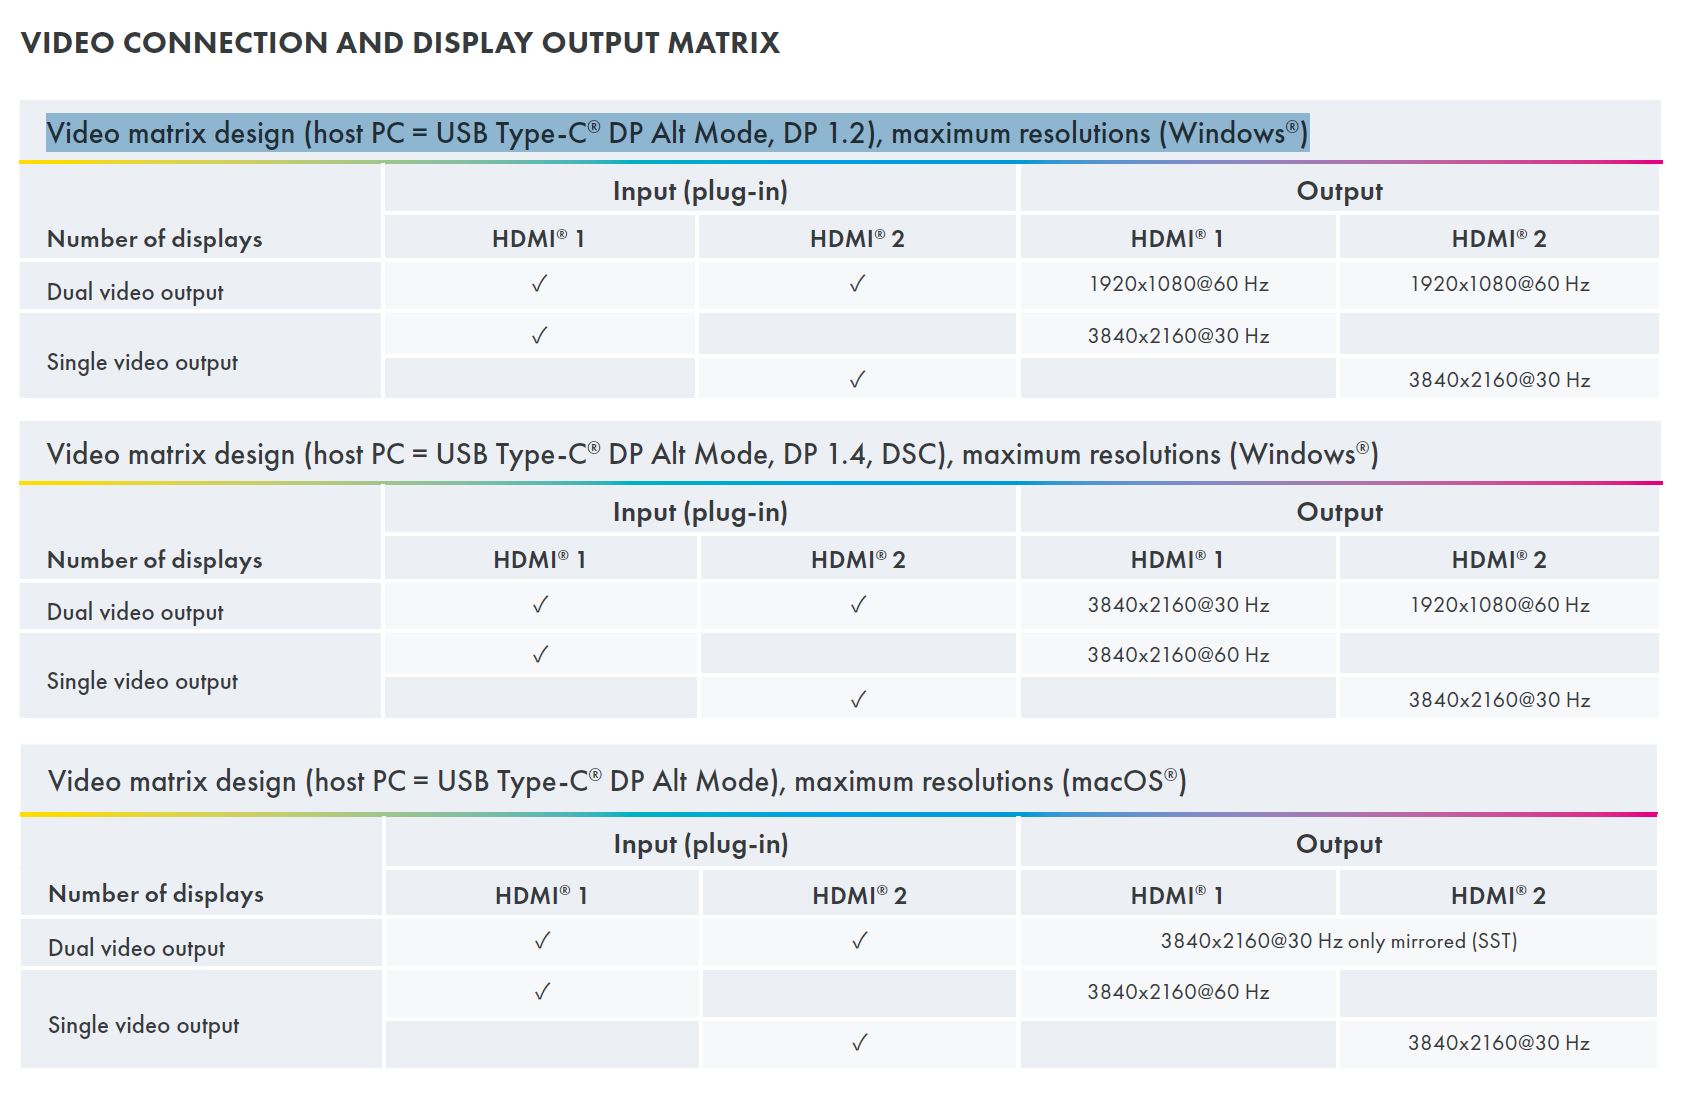Click output HDMI 1 column header in DP 1.4 table
1697x1105 pixels.
(1177, 560)
